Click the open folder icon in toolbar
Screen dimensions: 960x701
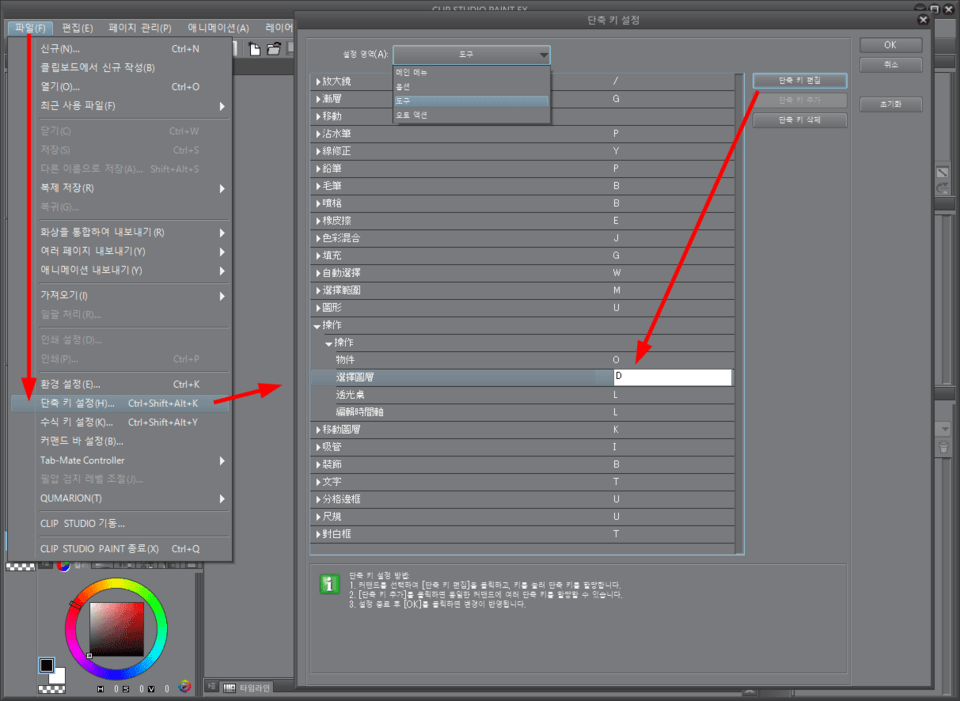(x=273, y=49)
